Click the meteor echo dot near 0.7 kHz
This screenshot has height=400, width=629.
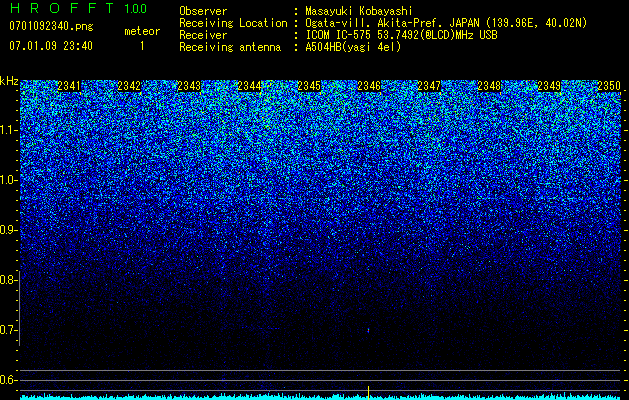point(368,331)
